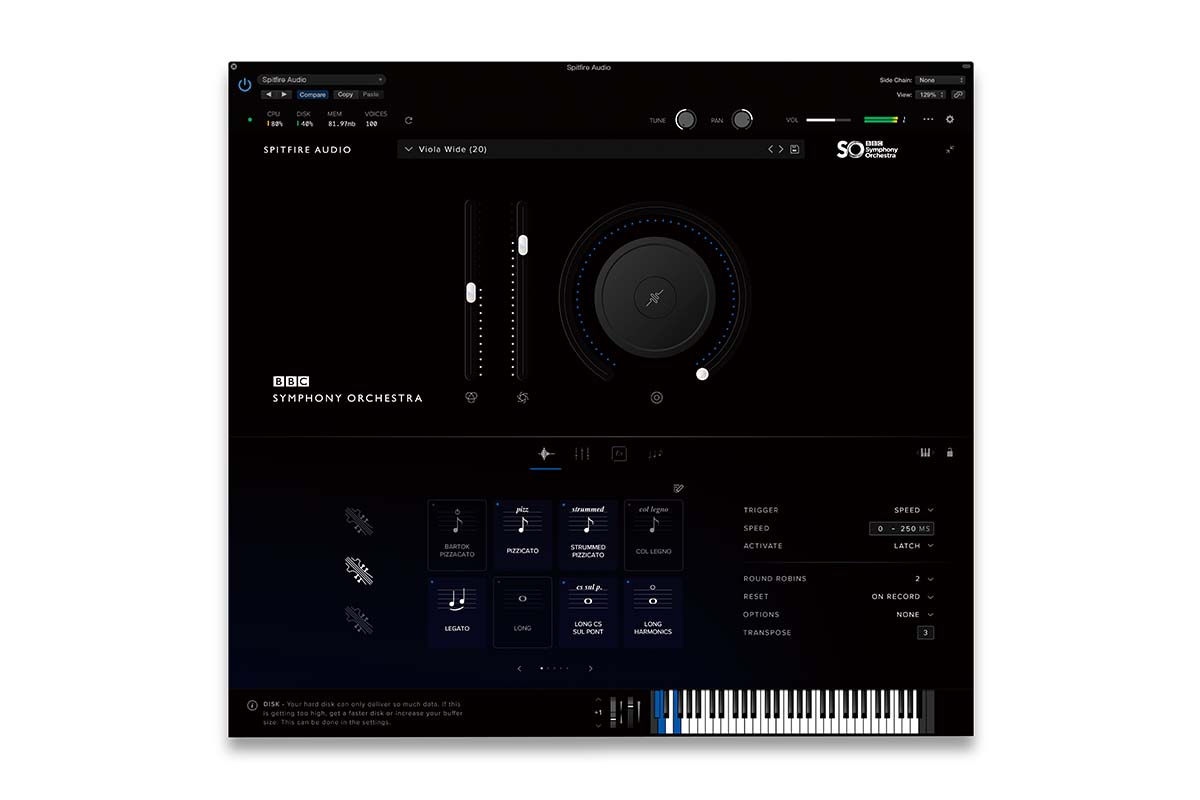
Task: Open the Trigger SPEED dropdown
Action: 914,510
